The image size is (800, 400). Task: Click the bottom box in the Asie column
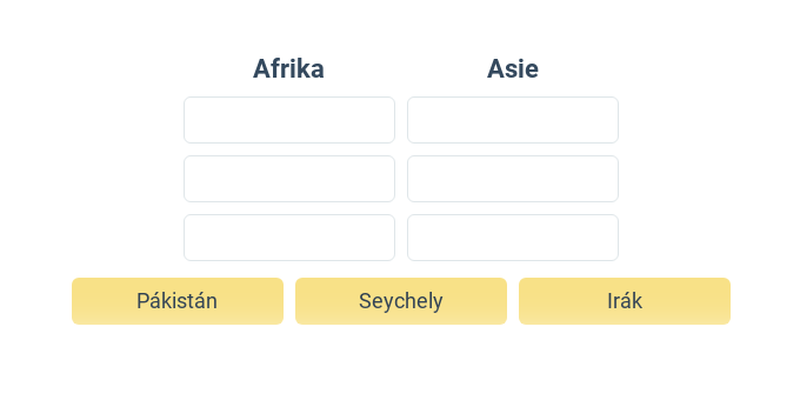[513, 237]
